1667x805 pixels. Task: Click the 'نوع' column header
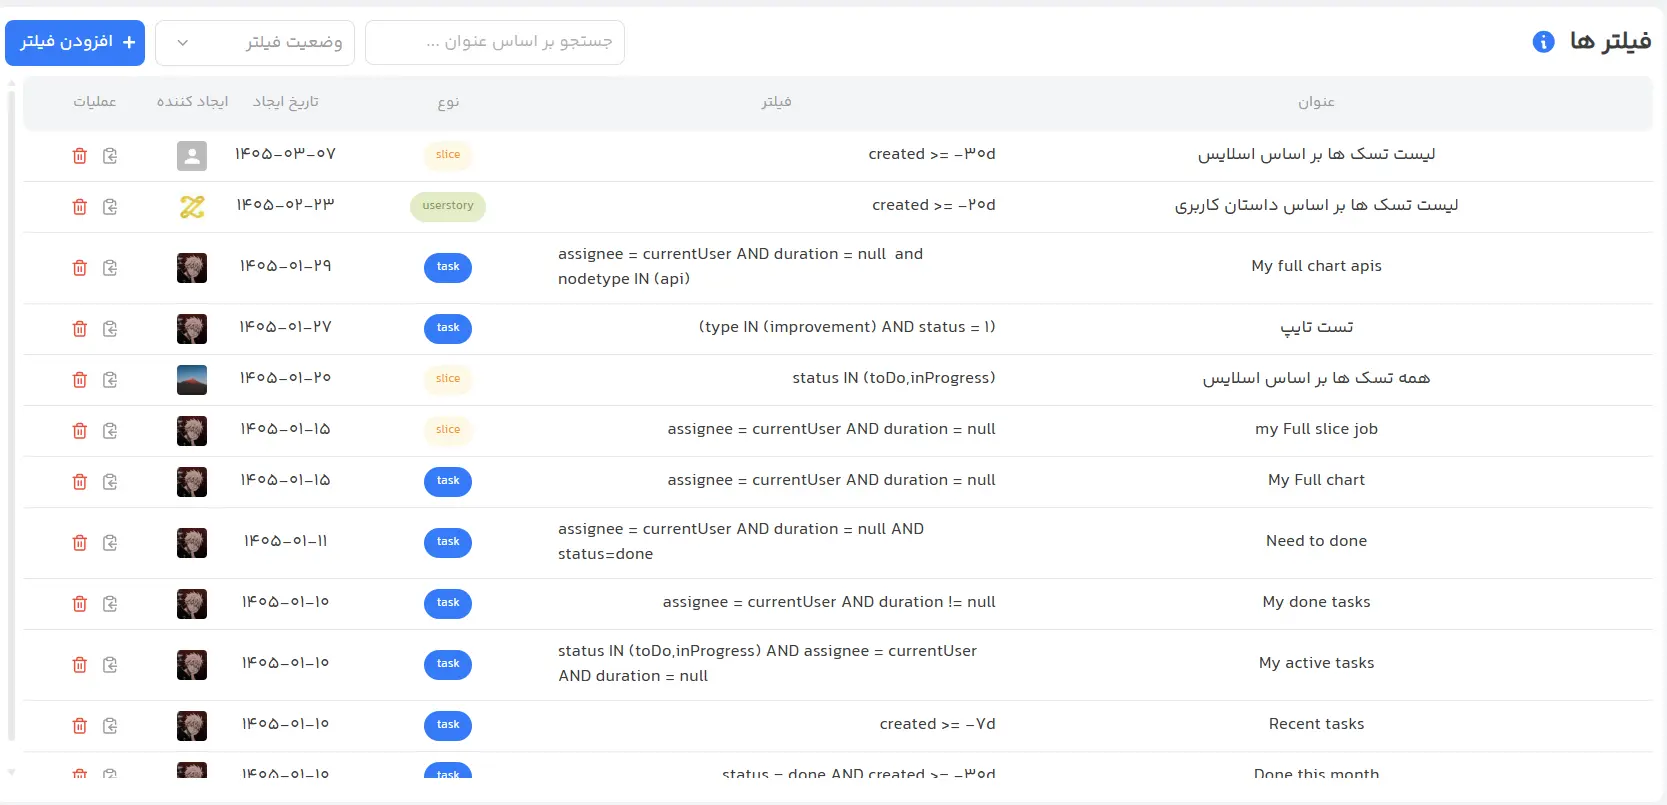(448, 102)
